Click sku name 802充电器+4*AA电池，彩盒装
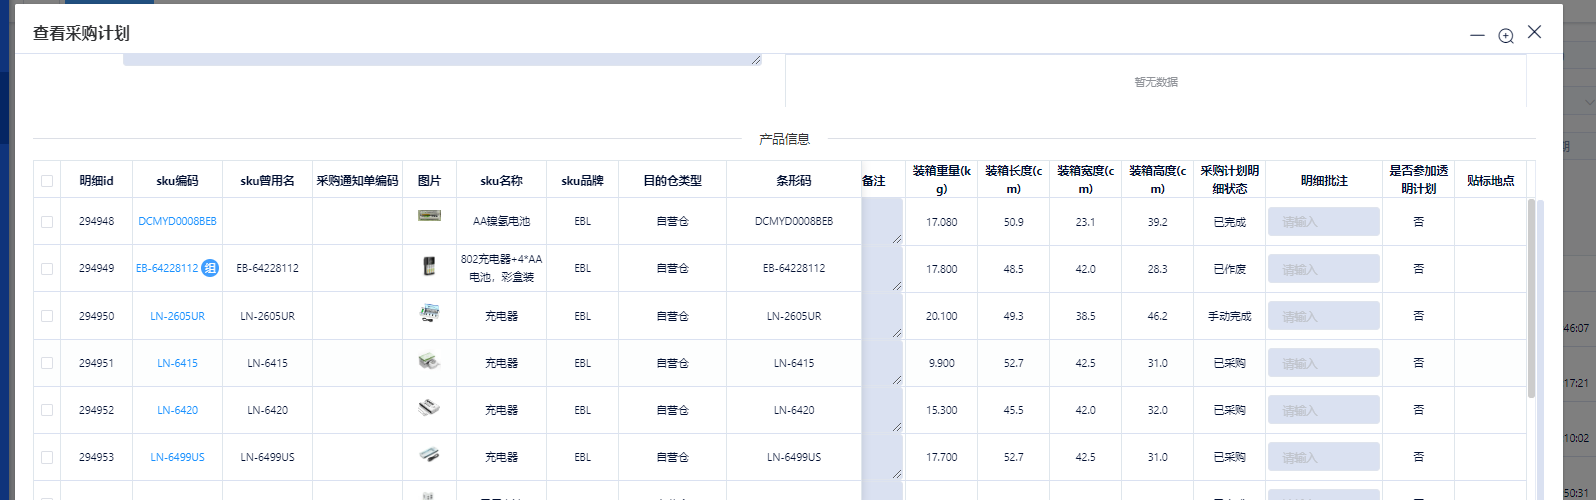 tap(501, 268)
